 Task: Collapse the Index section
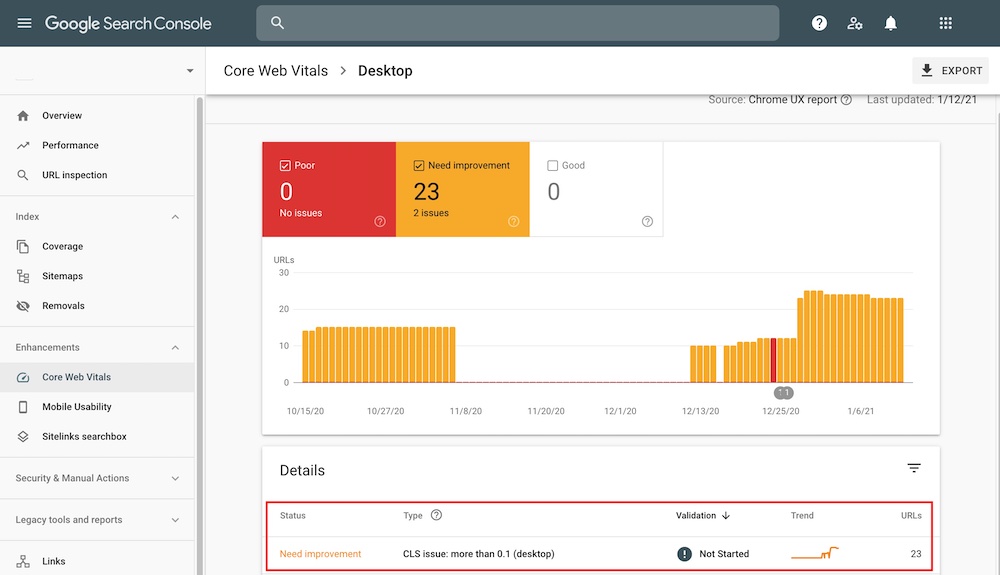tap(176, 217)
